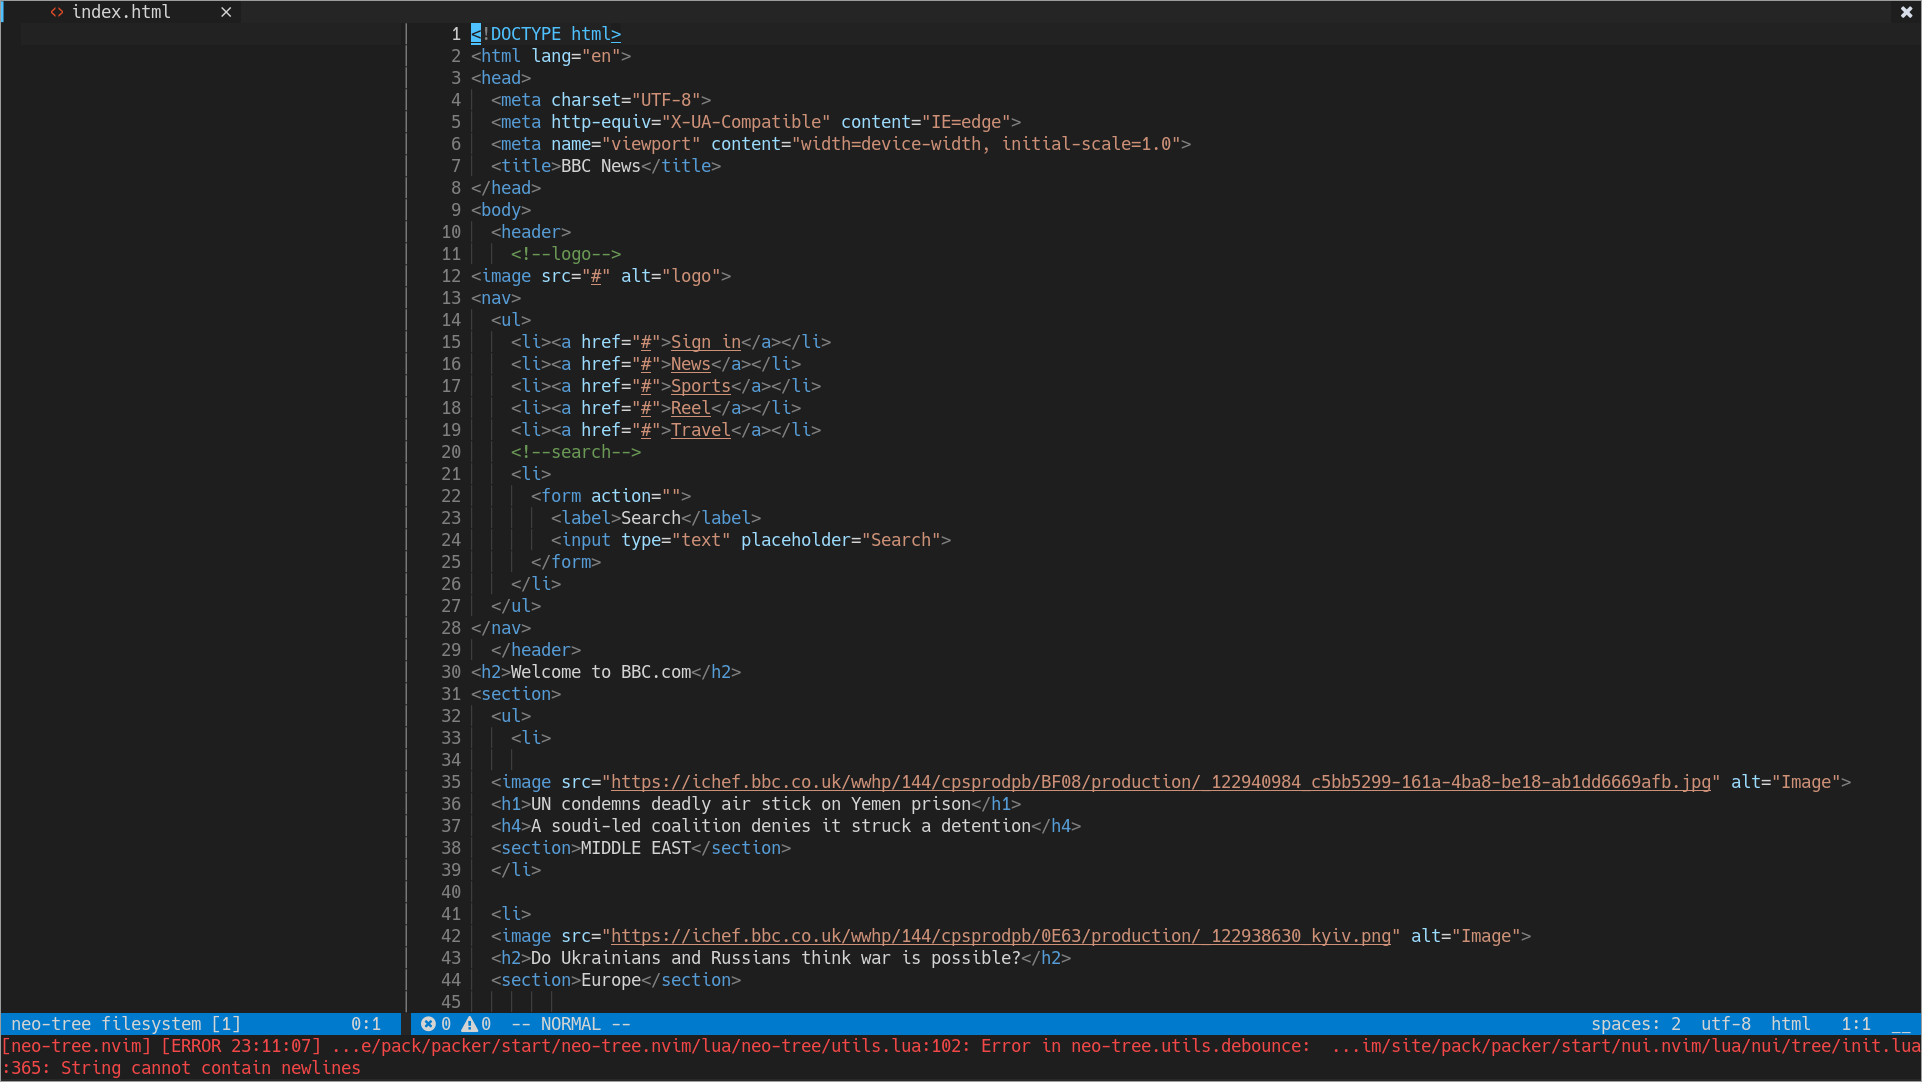Click the "1:1" cursor position indicator
This screenshot has height=1082, width=1922.
click(1857, 1023)
